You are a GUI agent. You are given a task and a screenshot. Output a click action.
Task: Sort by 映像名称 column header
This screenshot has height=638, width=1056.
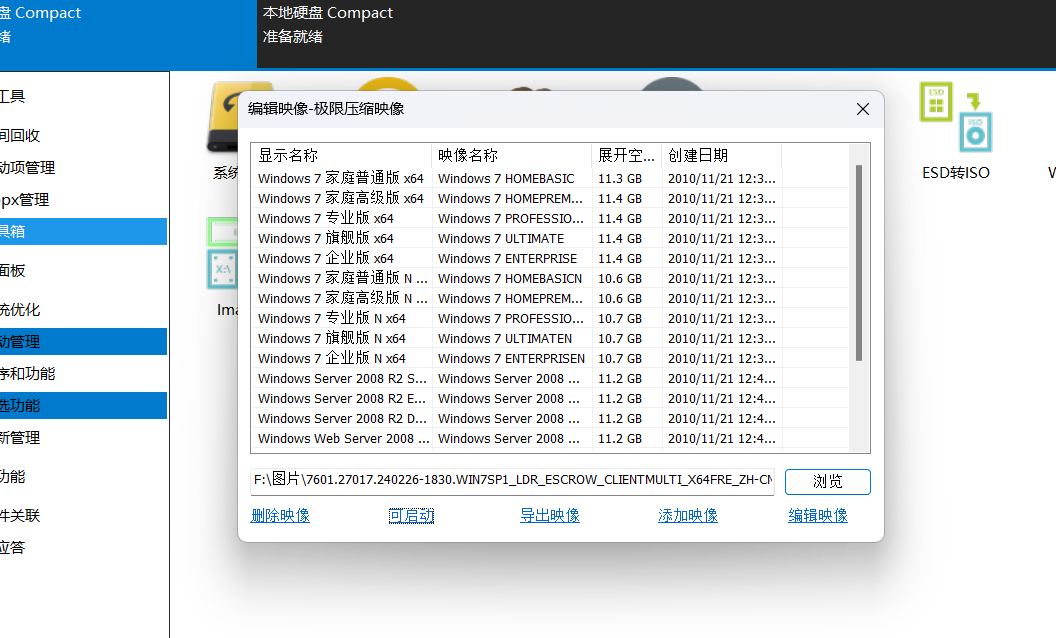(x=511, y=156)
